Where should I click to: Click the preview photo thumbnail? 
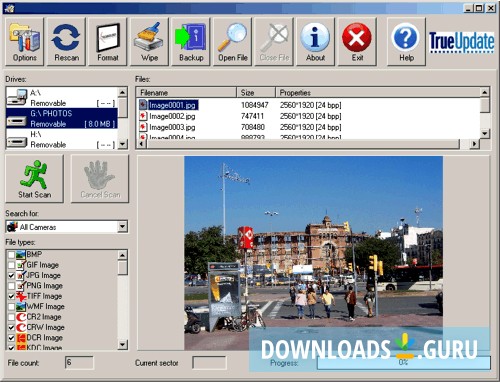[313, 253]
